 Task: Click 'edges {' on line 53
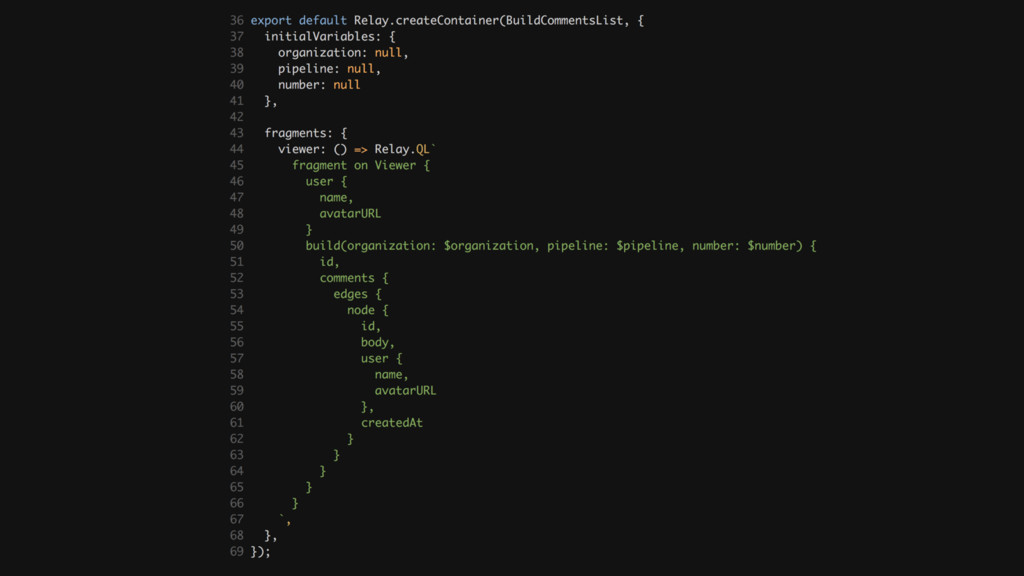pyautogui.click(x=357, y=294)
